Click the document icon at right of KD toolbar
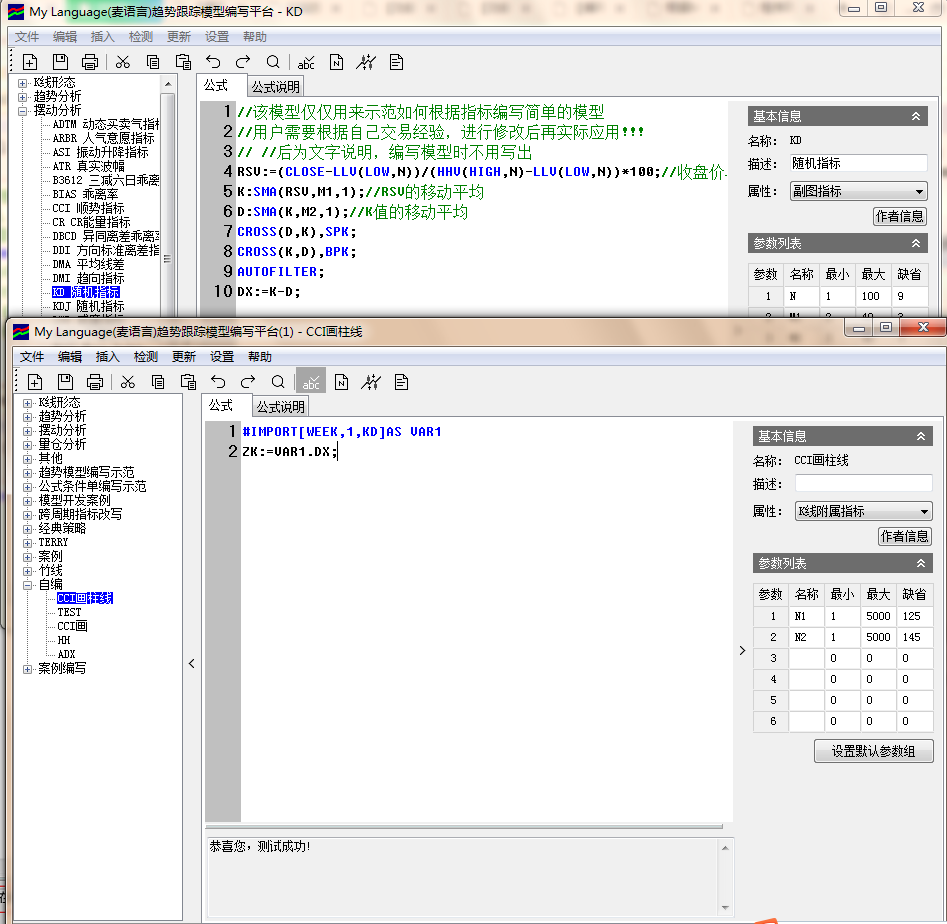The height and width of the screenshot is (924, 947). (x=396, y=62)
